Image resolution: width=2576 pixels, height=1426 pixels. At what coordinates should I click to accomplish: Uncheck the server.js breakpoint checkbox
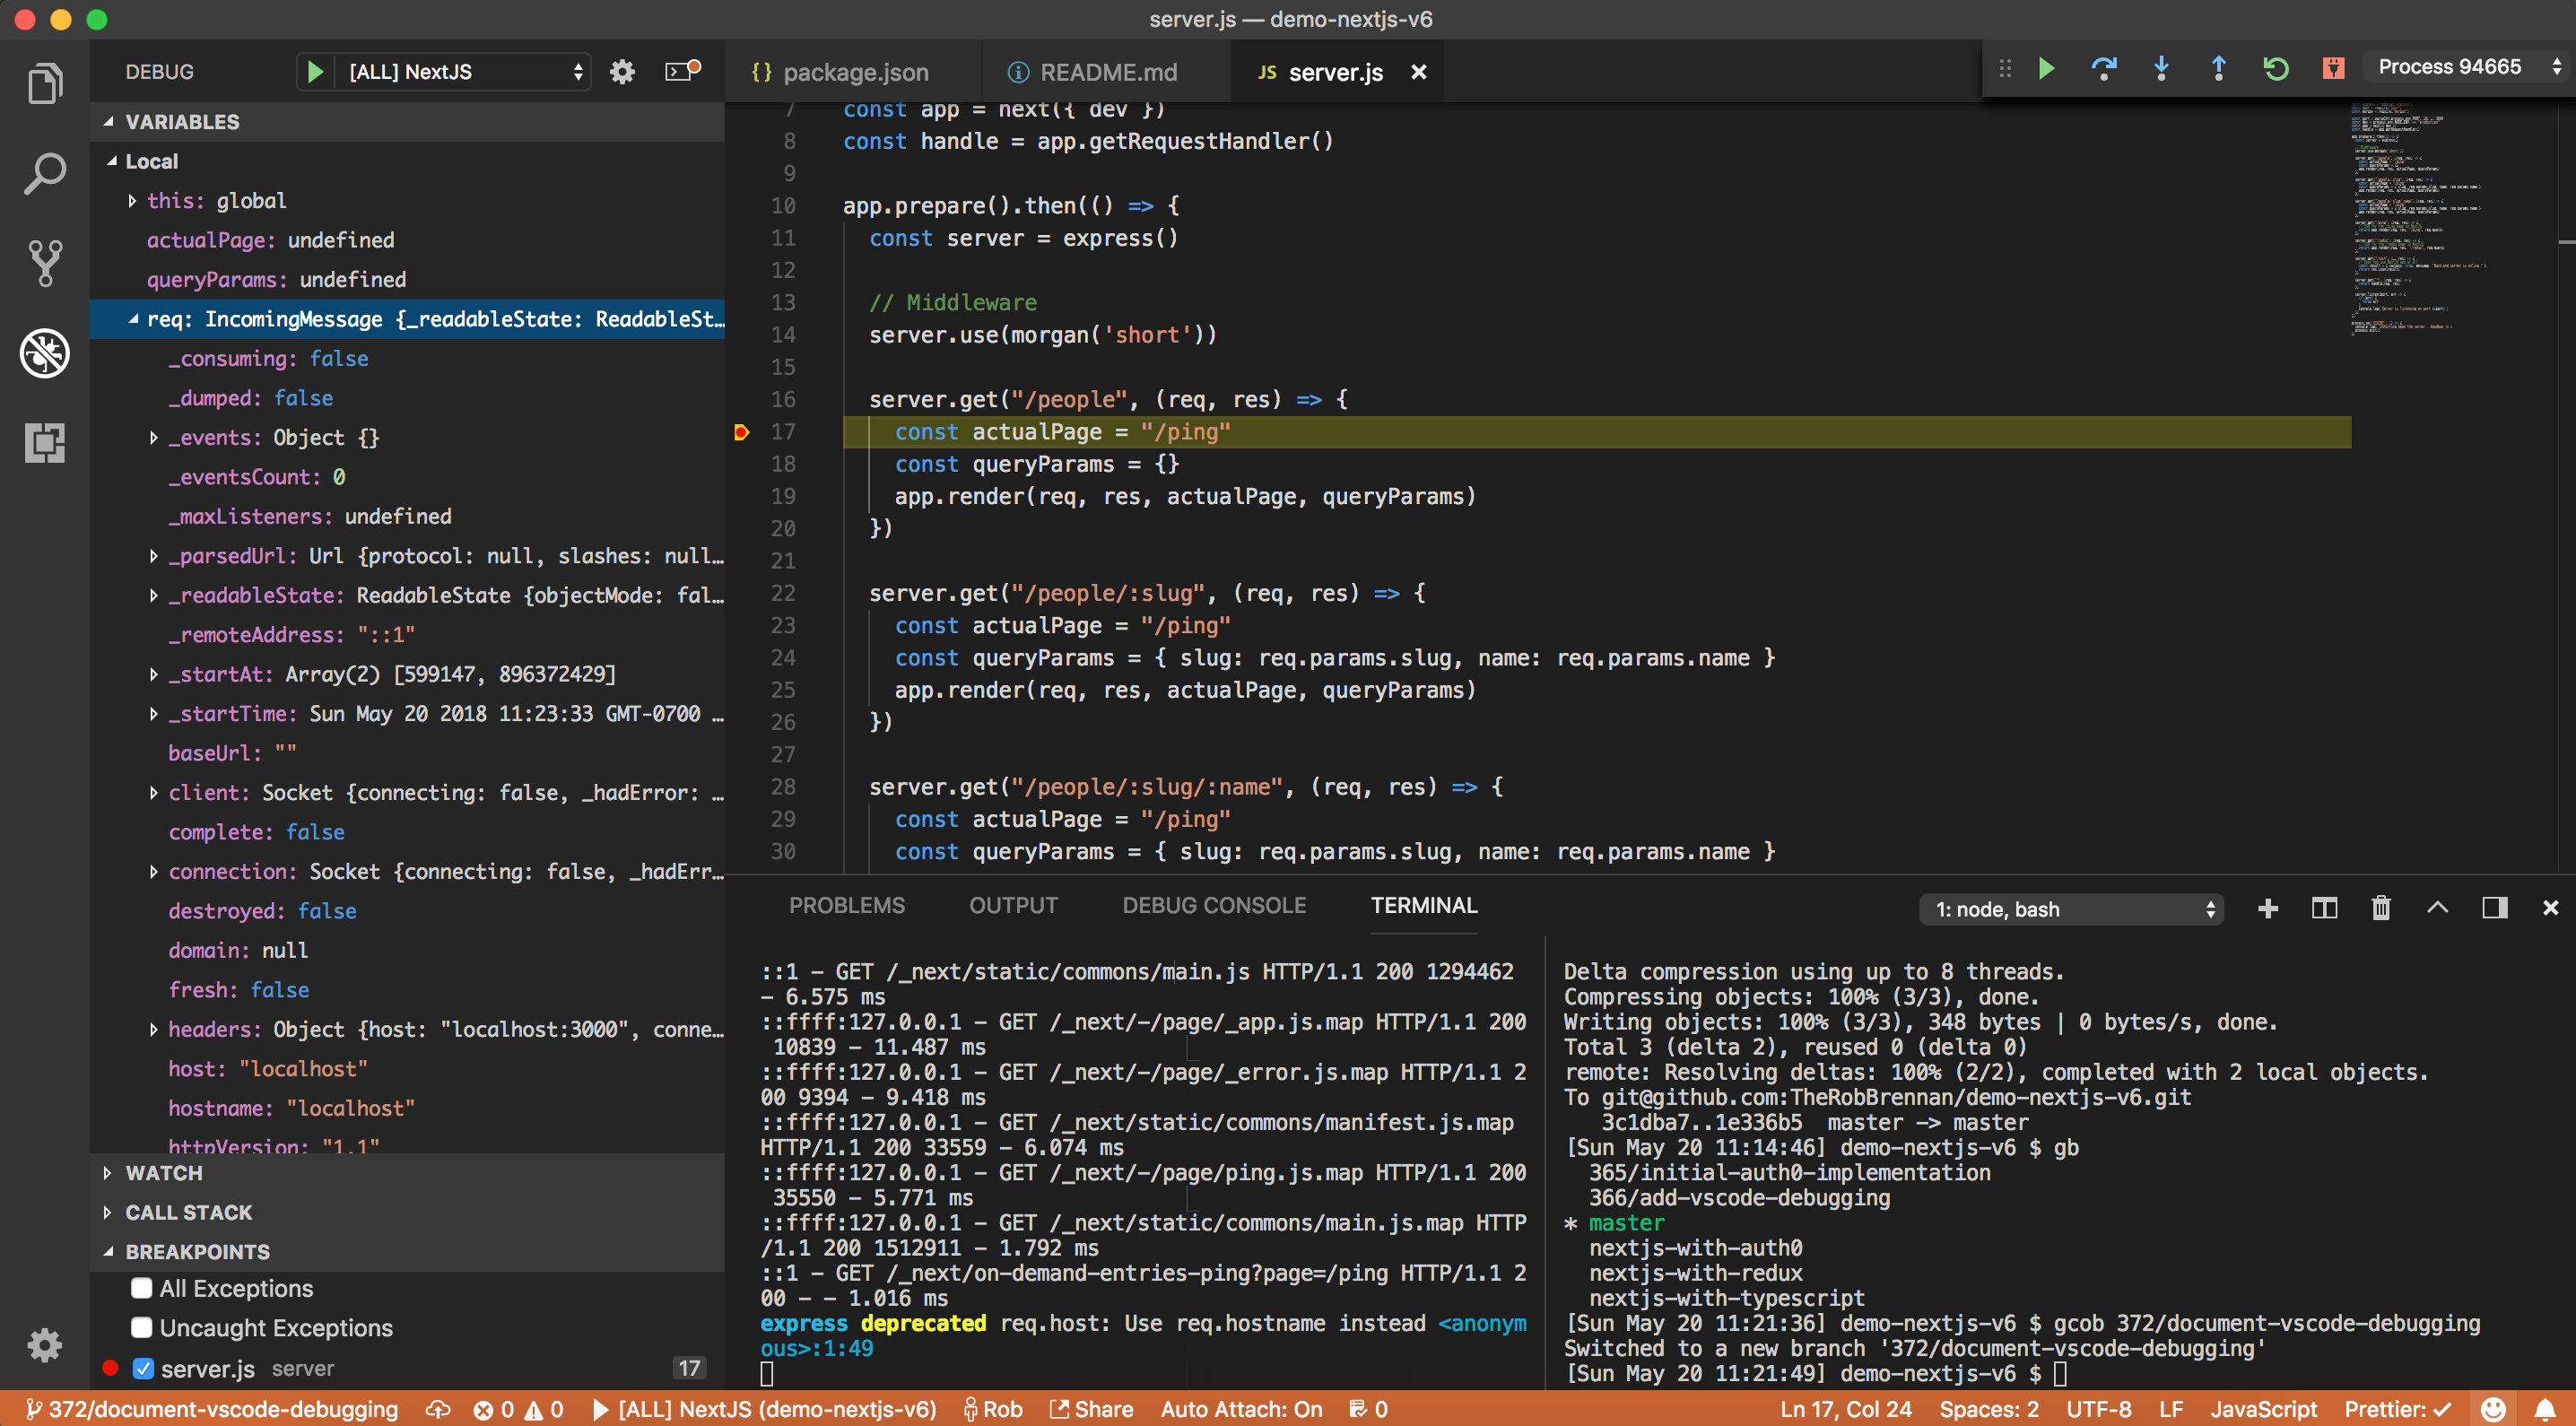click(143, 1368)
